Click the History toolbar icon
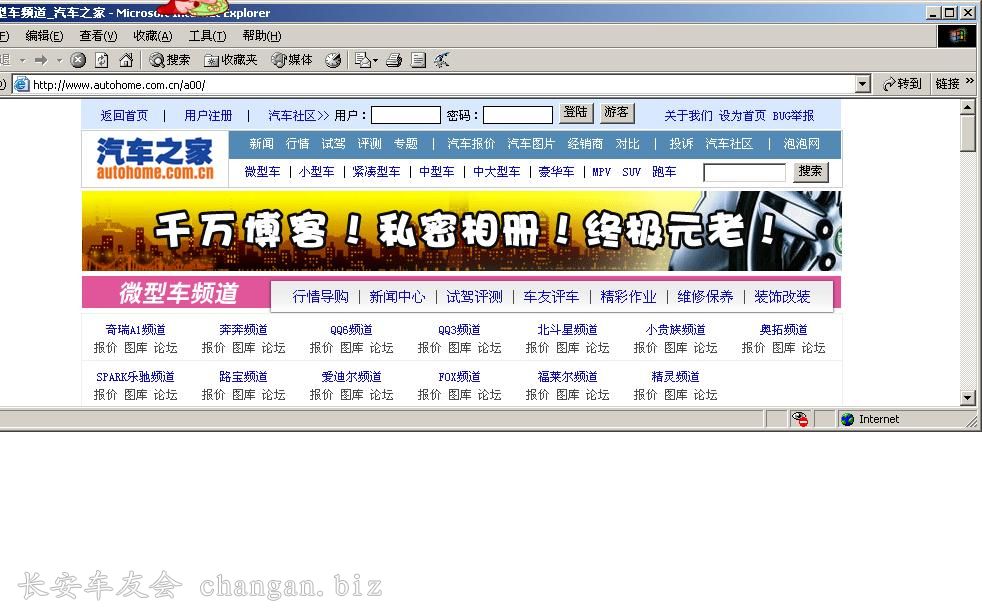This screenshot has width=982, height=613. click(333, 60)
